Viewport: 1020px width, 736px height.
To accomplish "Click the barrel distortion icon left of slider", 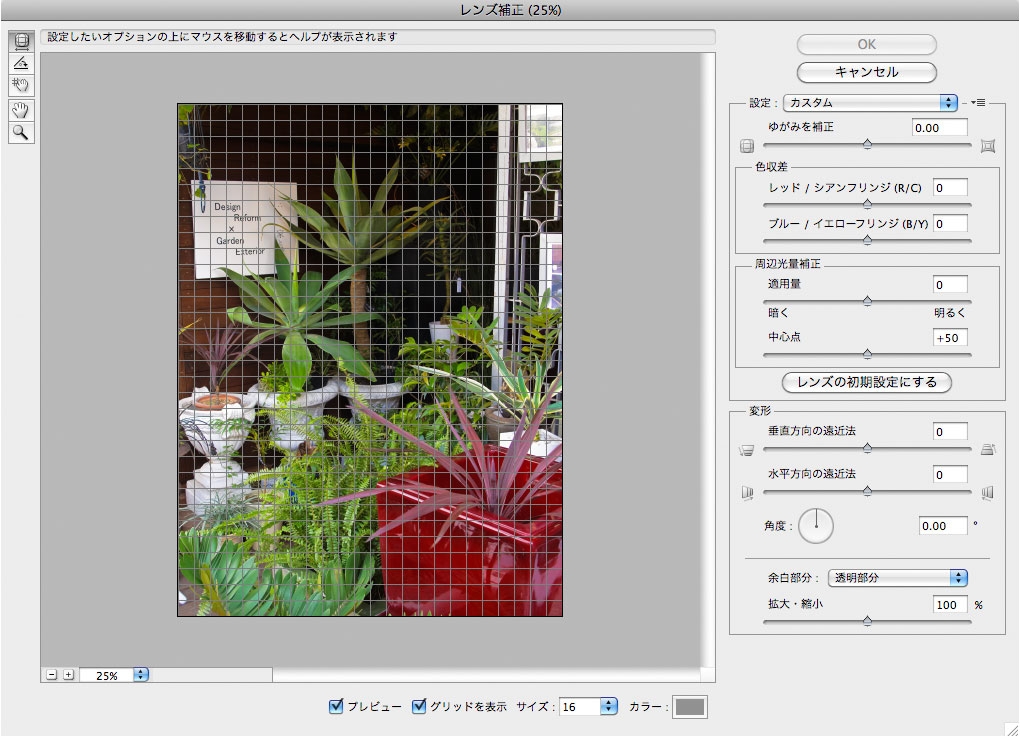I will coord(747,146).
